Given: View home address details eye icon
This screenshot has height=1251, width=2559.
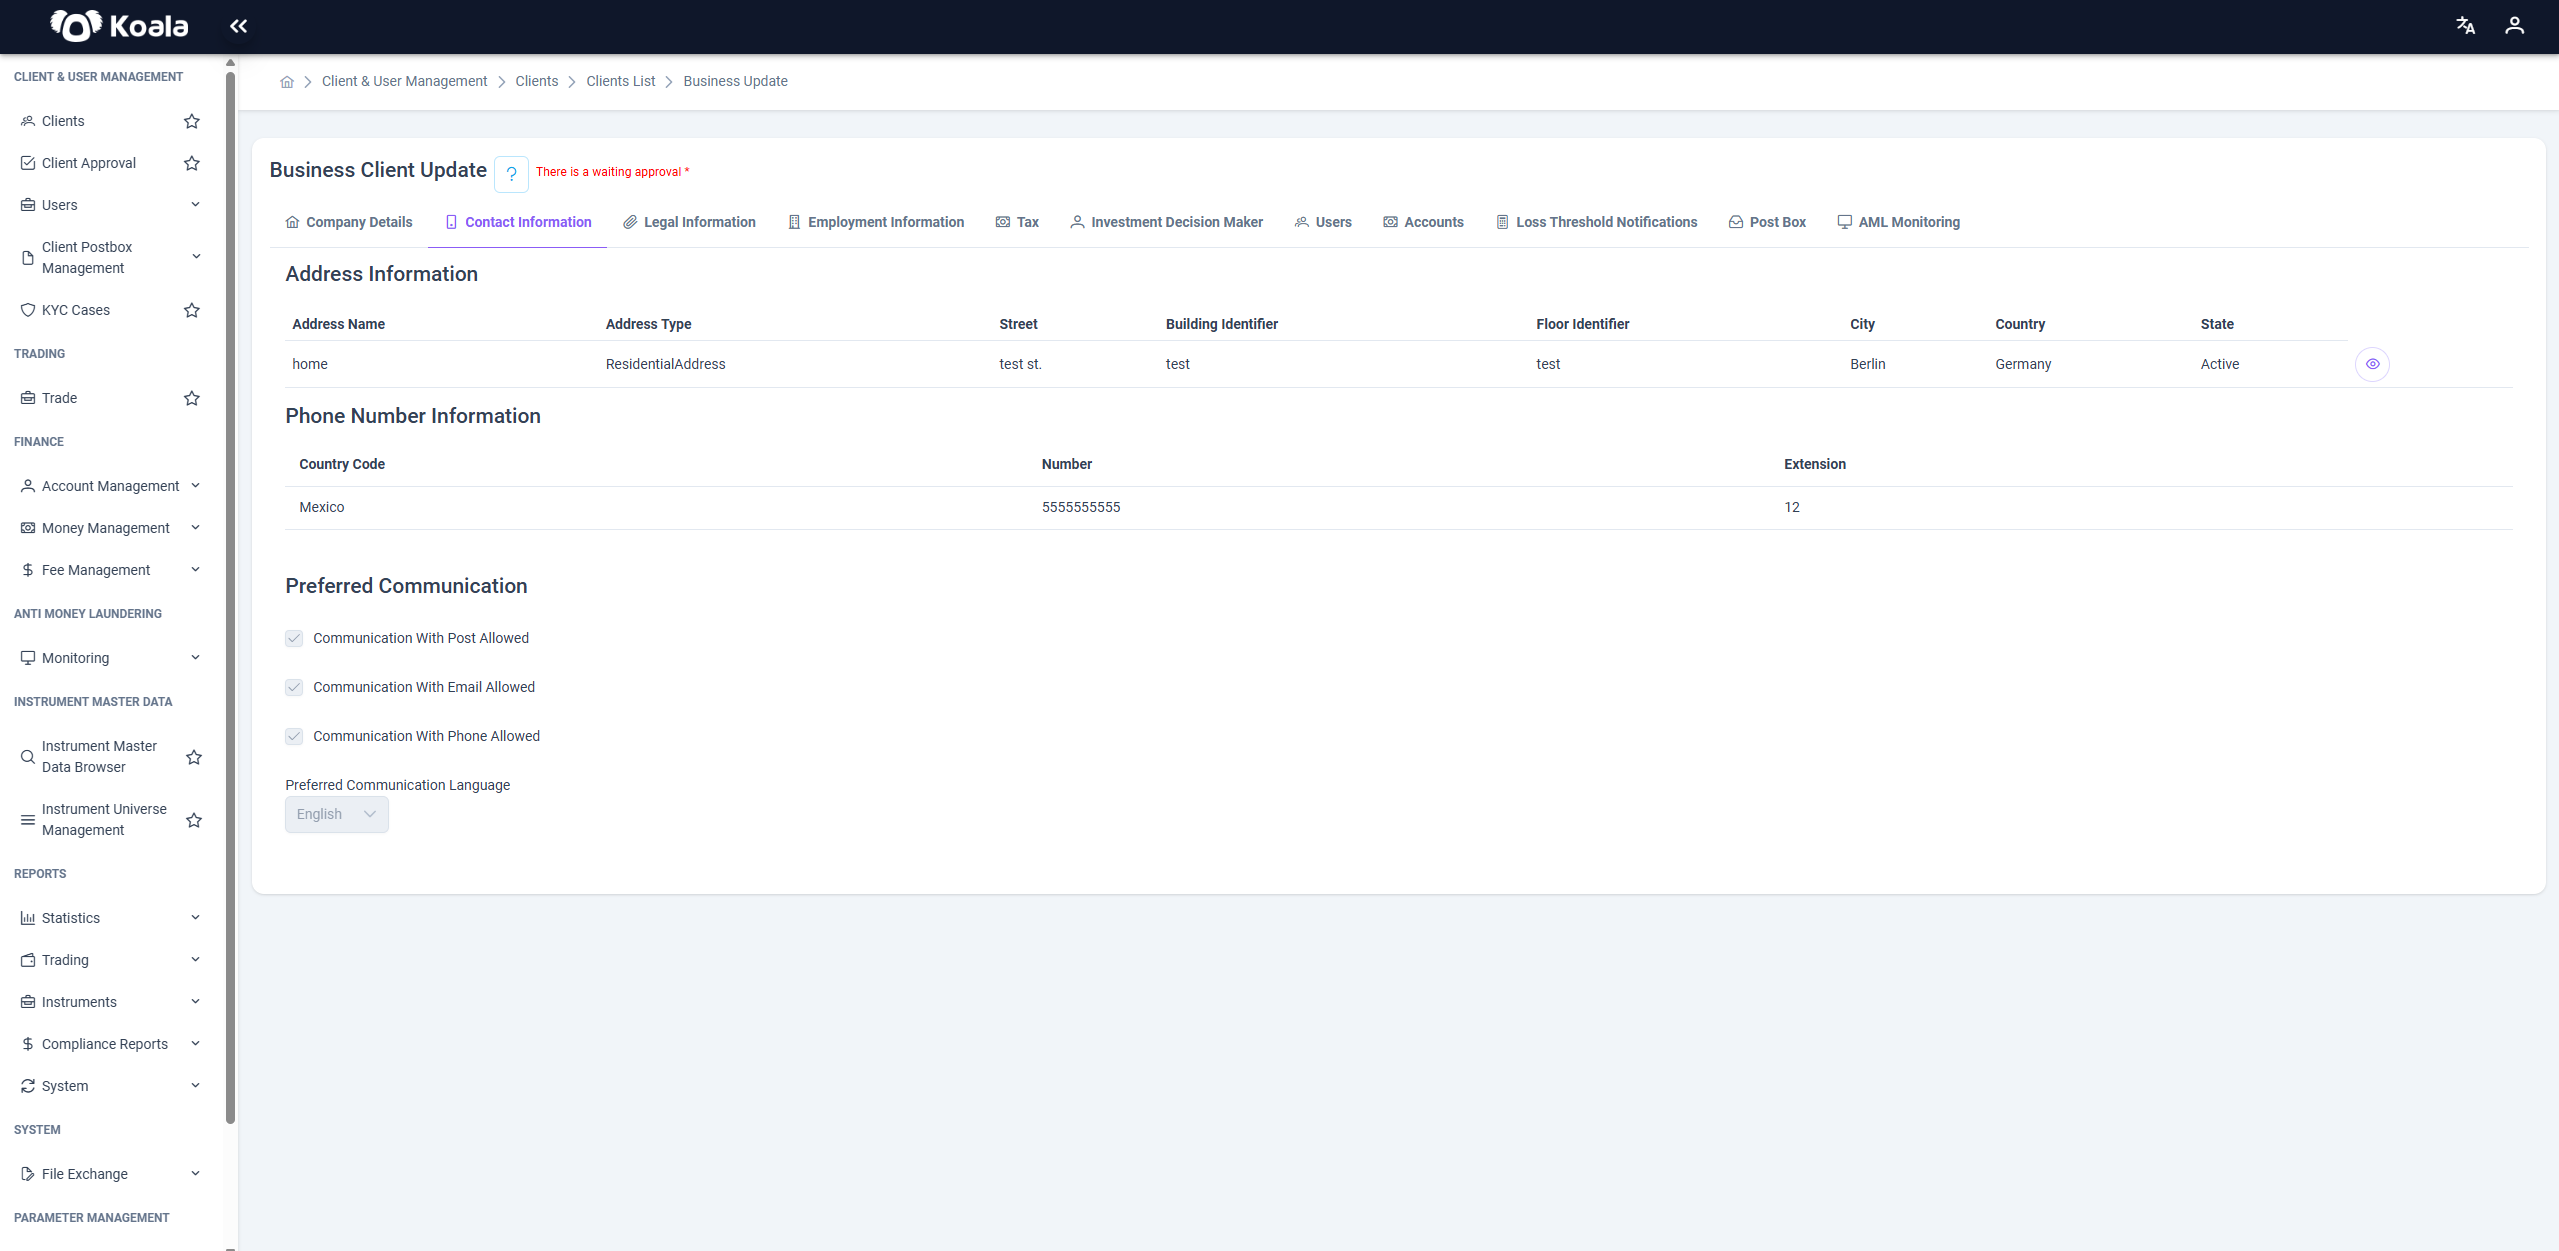Looking at the screenshot, I should (2372, 364).
